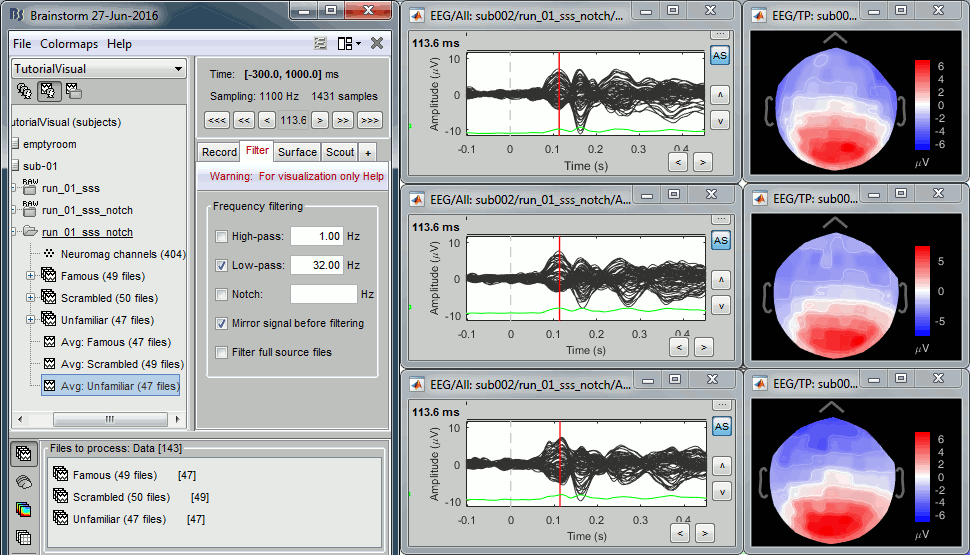Click the matrix file type icon

tap(23, 537)
